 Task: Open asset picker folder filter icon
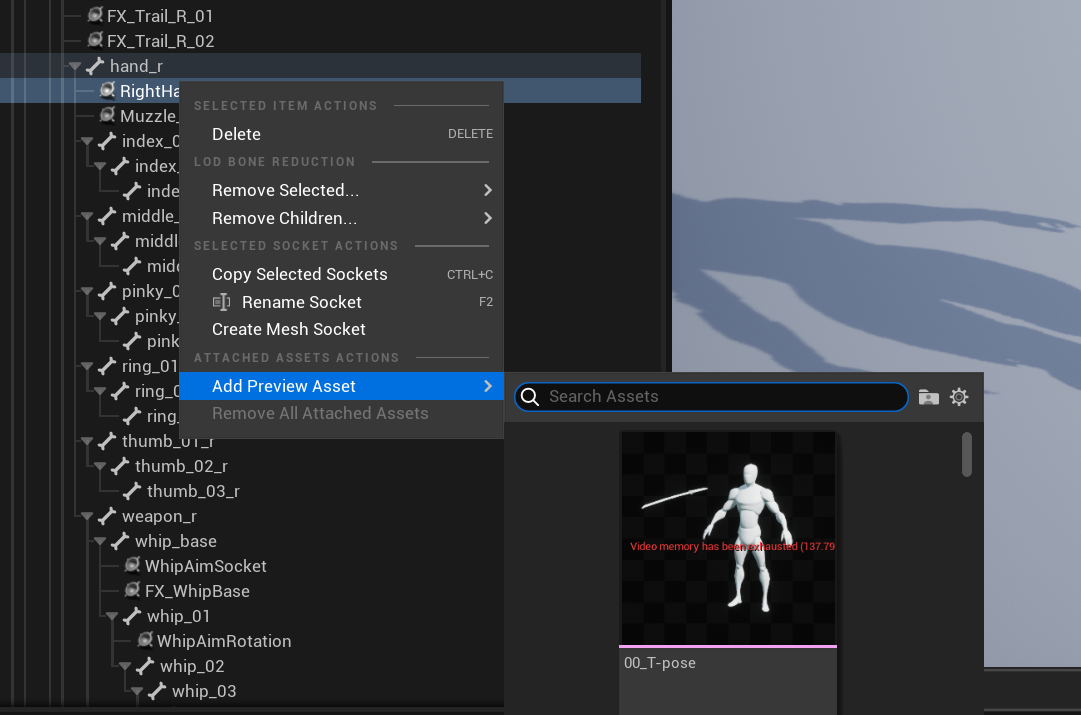pos(929,397)
